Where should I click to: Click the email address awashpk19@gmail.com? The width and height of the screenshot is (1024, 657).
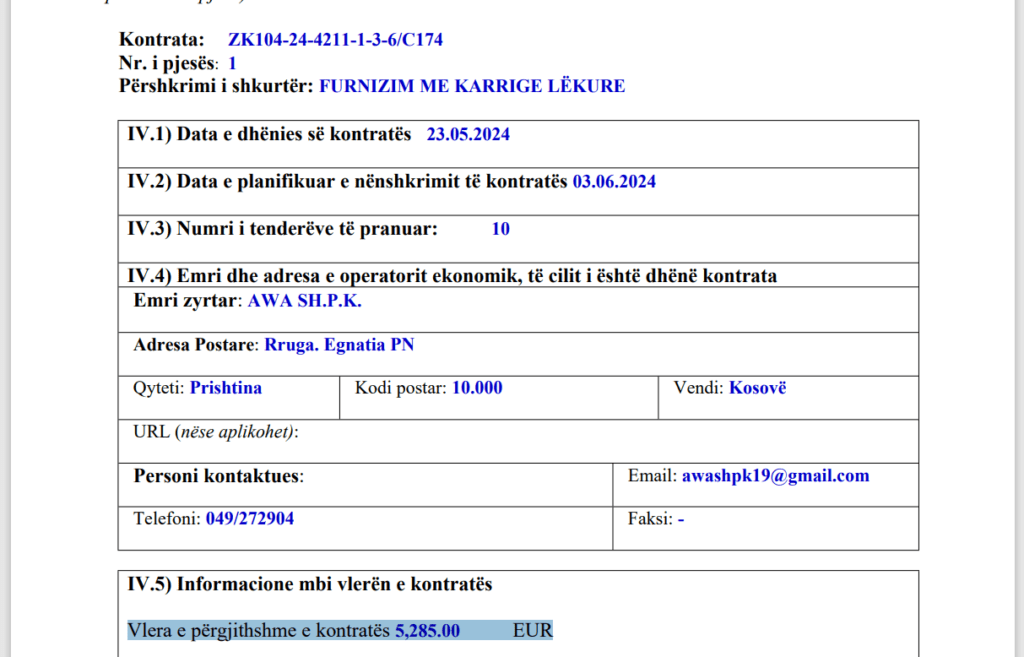(775, 476)
